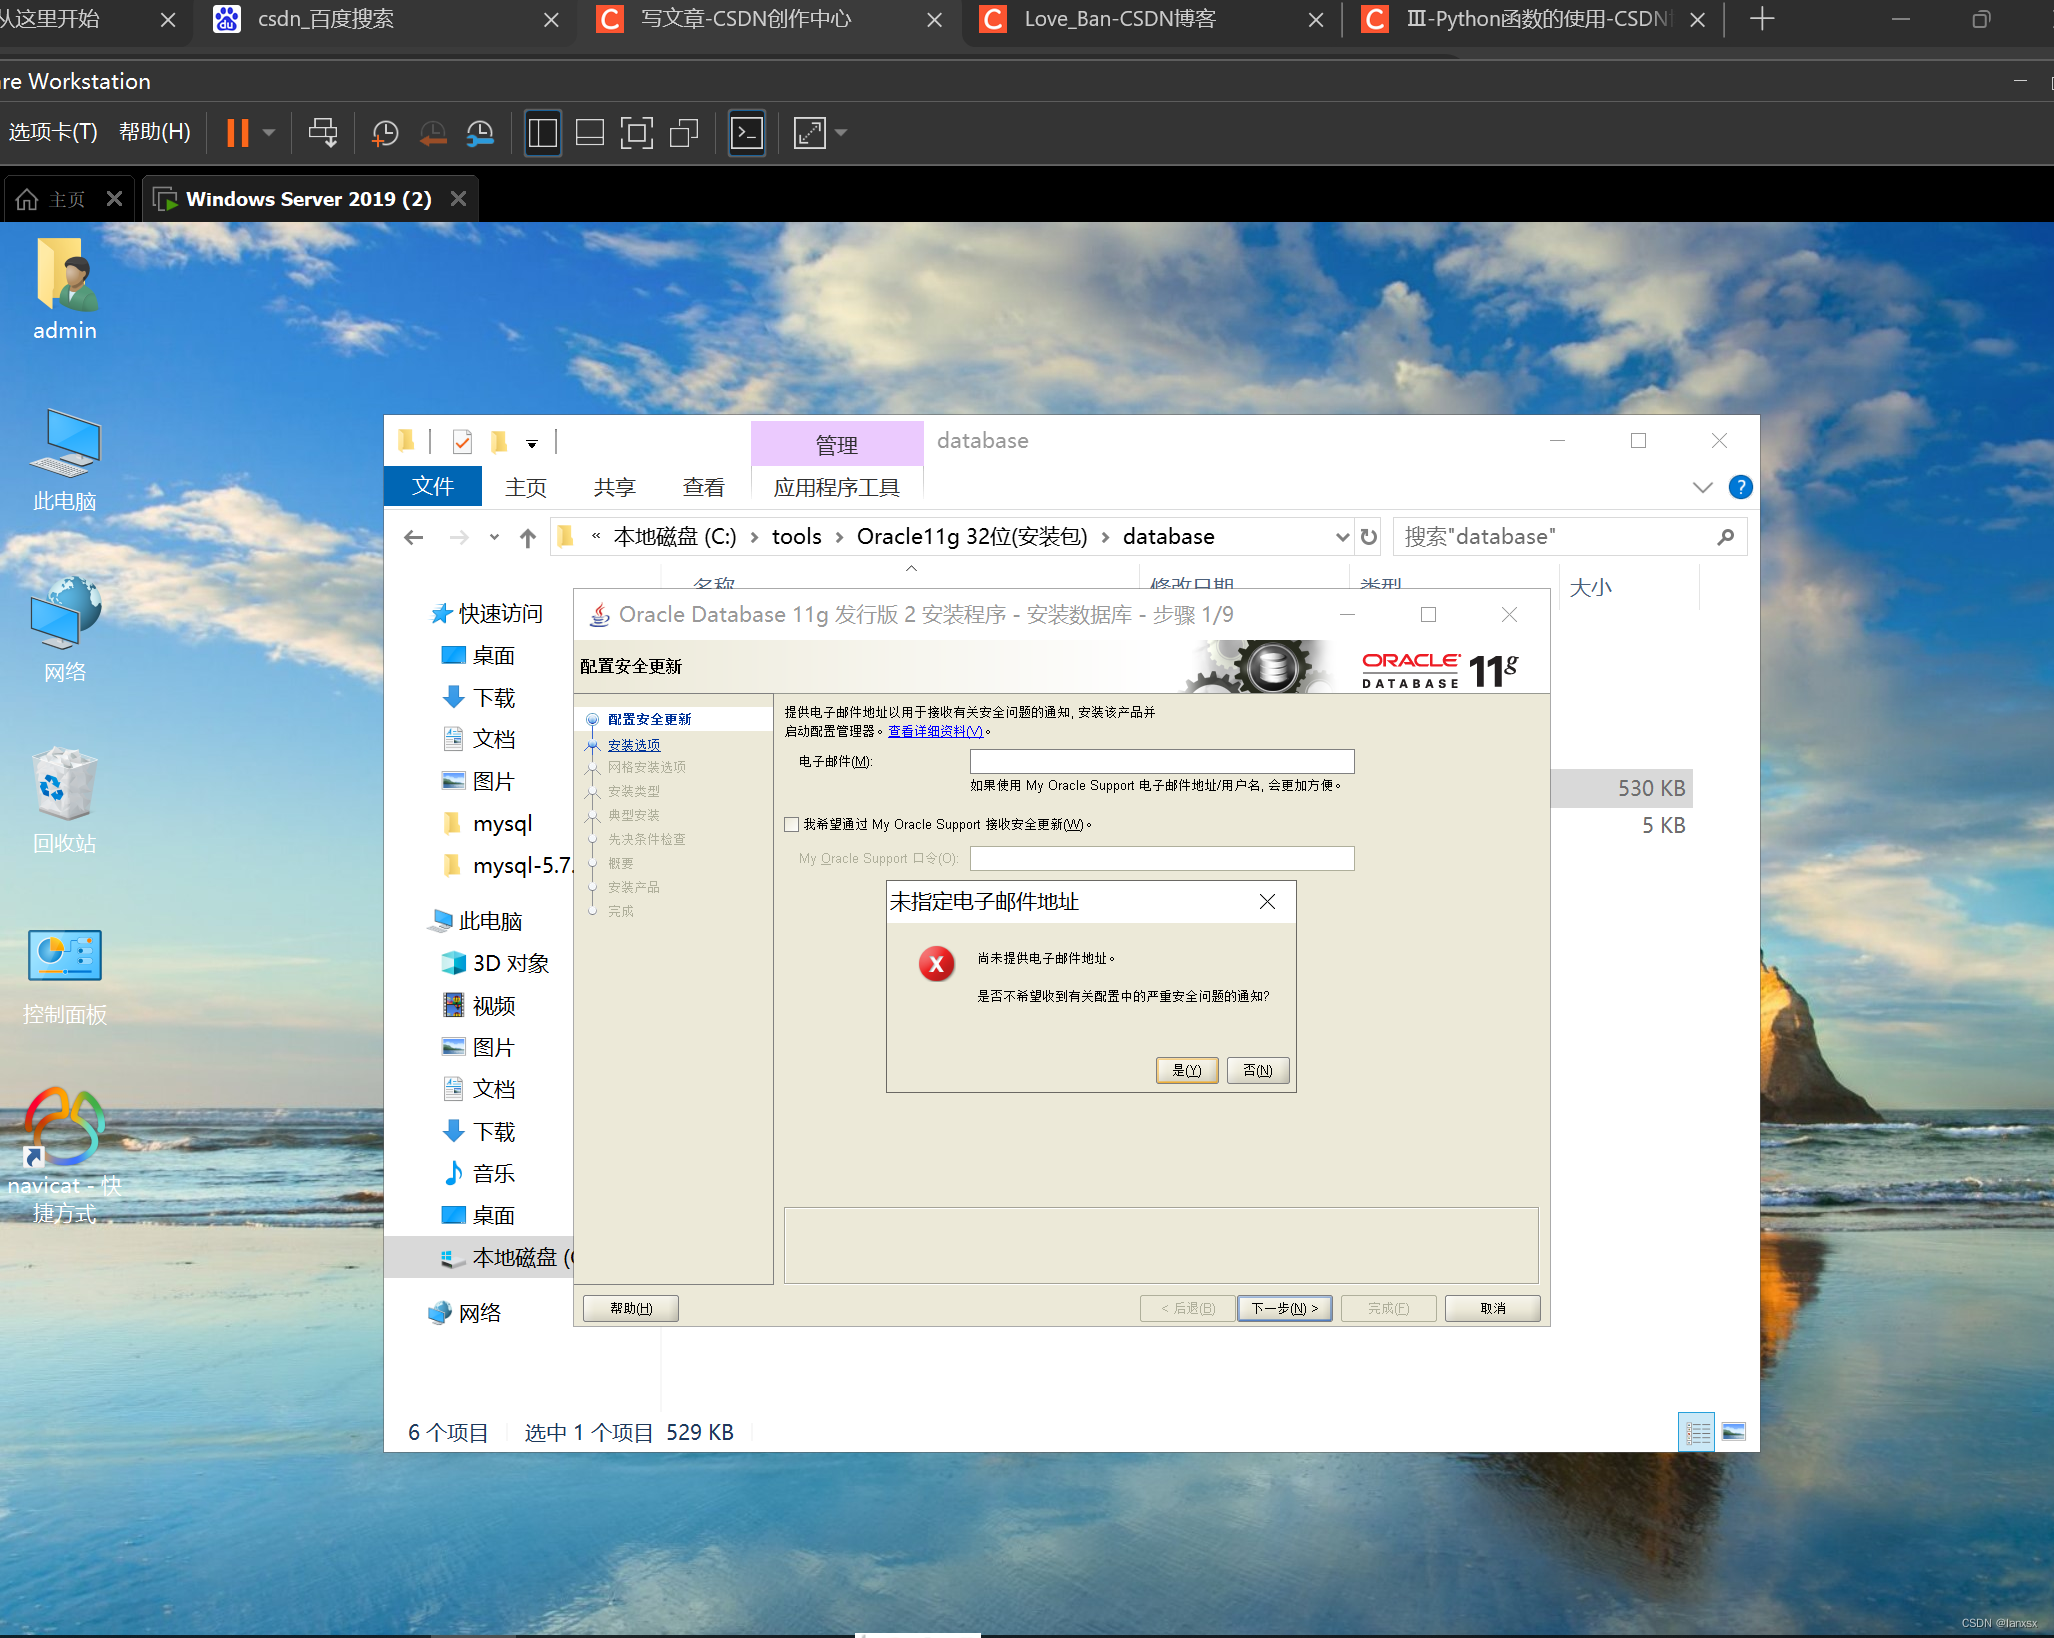Open the 帮助(H) menu in VMware
2054x1638 pixels.
pyautogui.click(x=155, y=131)
